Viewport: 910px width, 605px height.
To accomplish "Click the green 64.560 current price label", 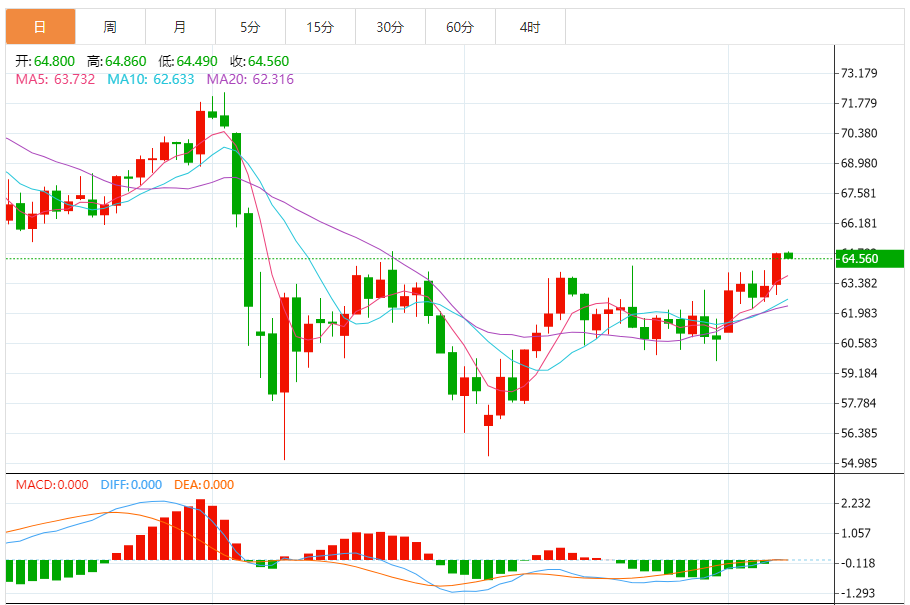I will tap(869, 258).
